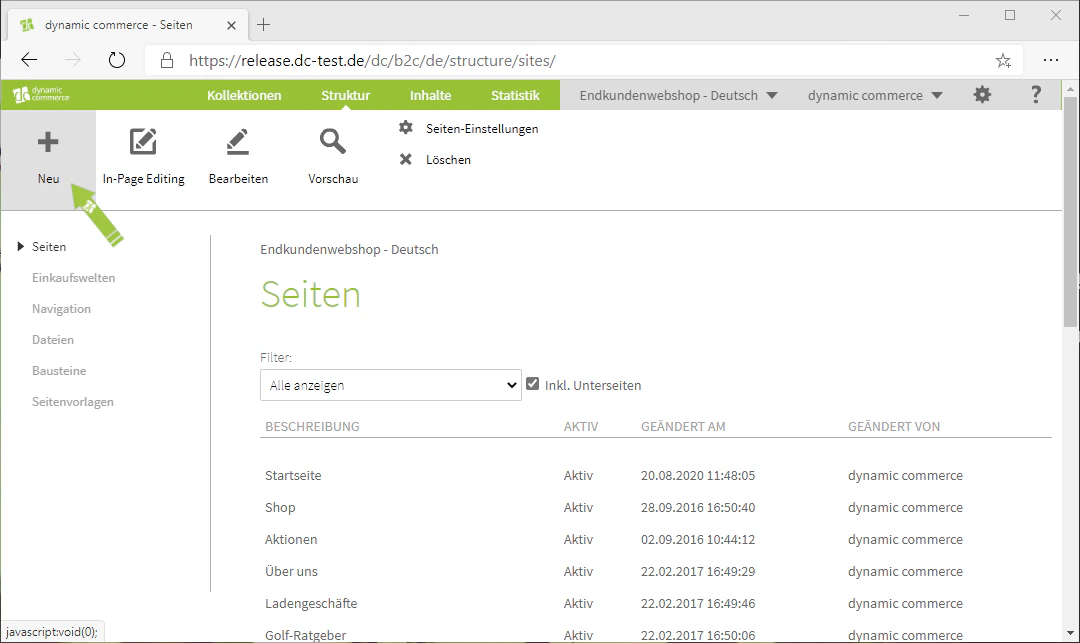This screenshot has height=643, width=1080.
Task: Click date 02.09.2016 10:44:12
Action: pos(698,540)
